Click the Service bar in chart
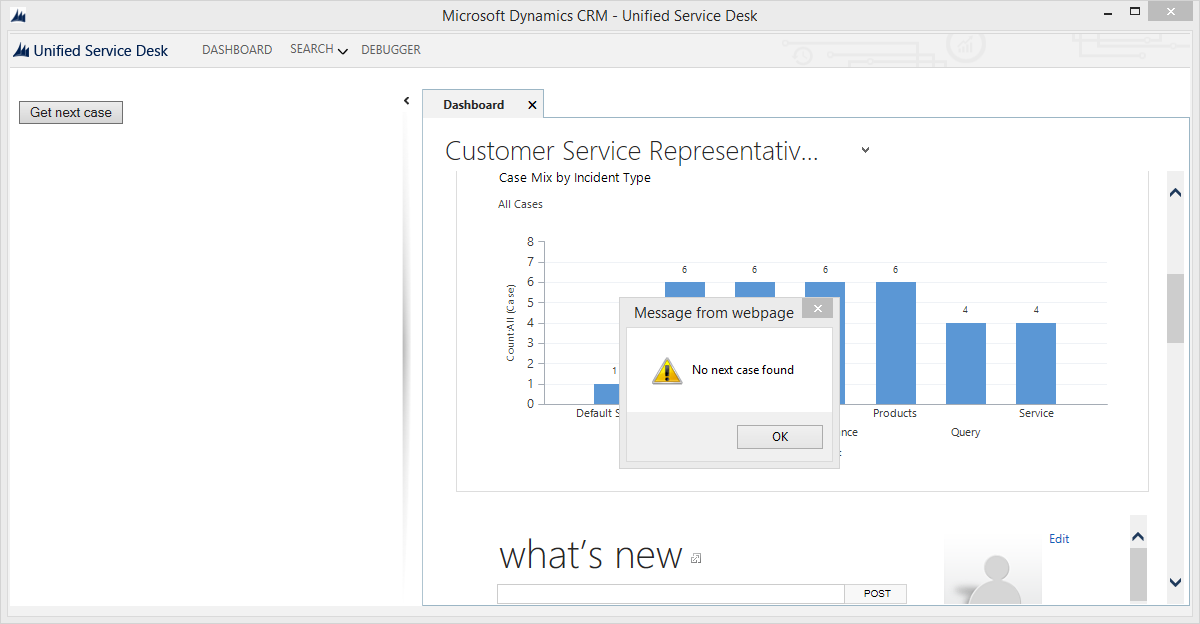The height and width of the screenshot is (624, 1200). [1036, 363]
